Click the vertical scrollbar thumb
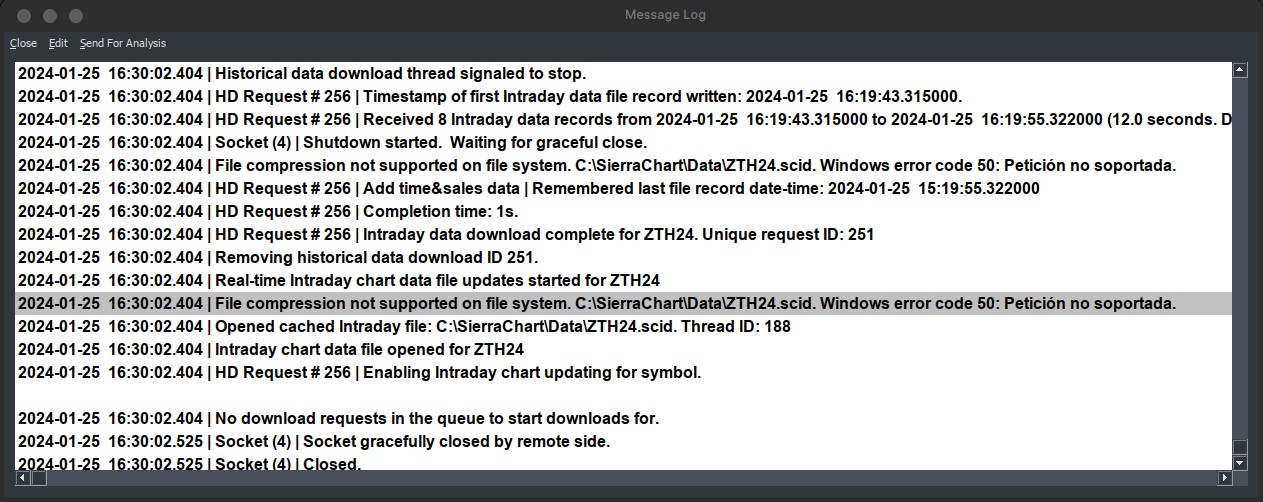 (1240, 447)
